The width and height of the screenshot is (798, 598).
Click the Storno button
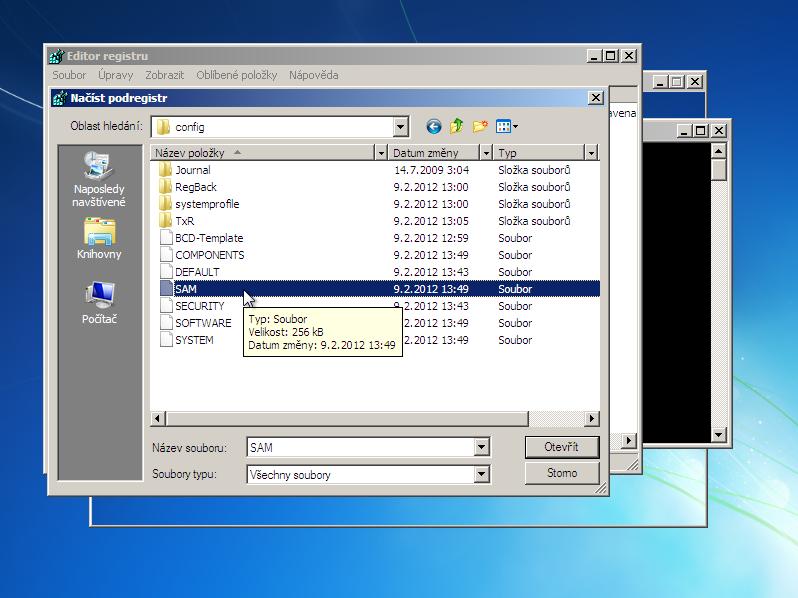tap(562, 473)
